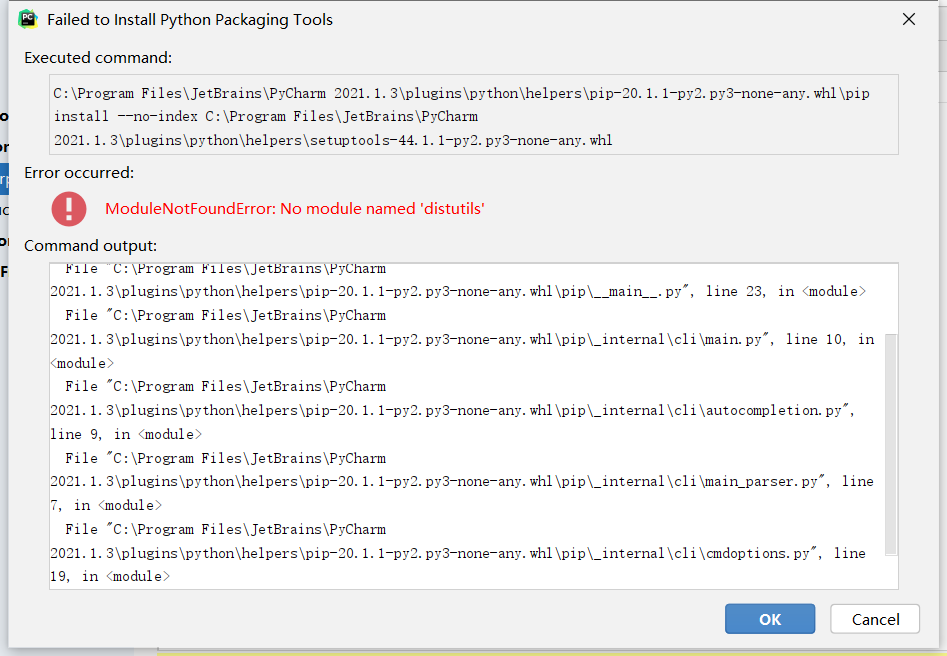The image size is (947, 656).
Task: Click the ModuleNotFoundError distutils error message
Action: [x=294, y=209]
